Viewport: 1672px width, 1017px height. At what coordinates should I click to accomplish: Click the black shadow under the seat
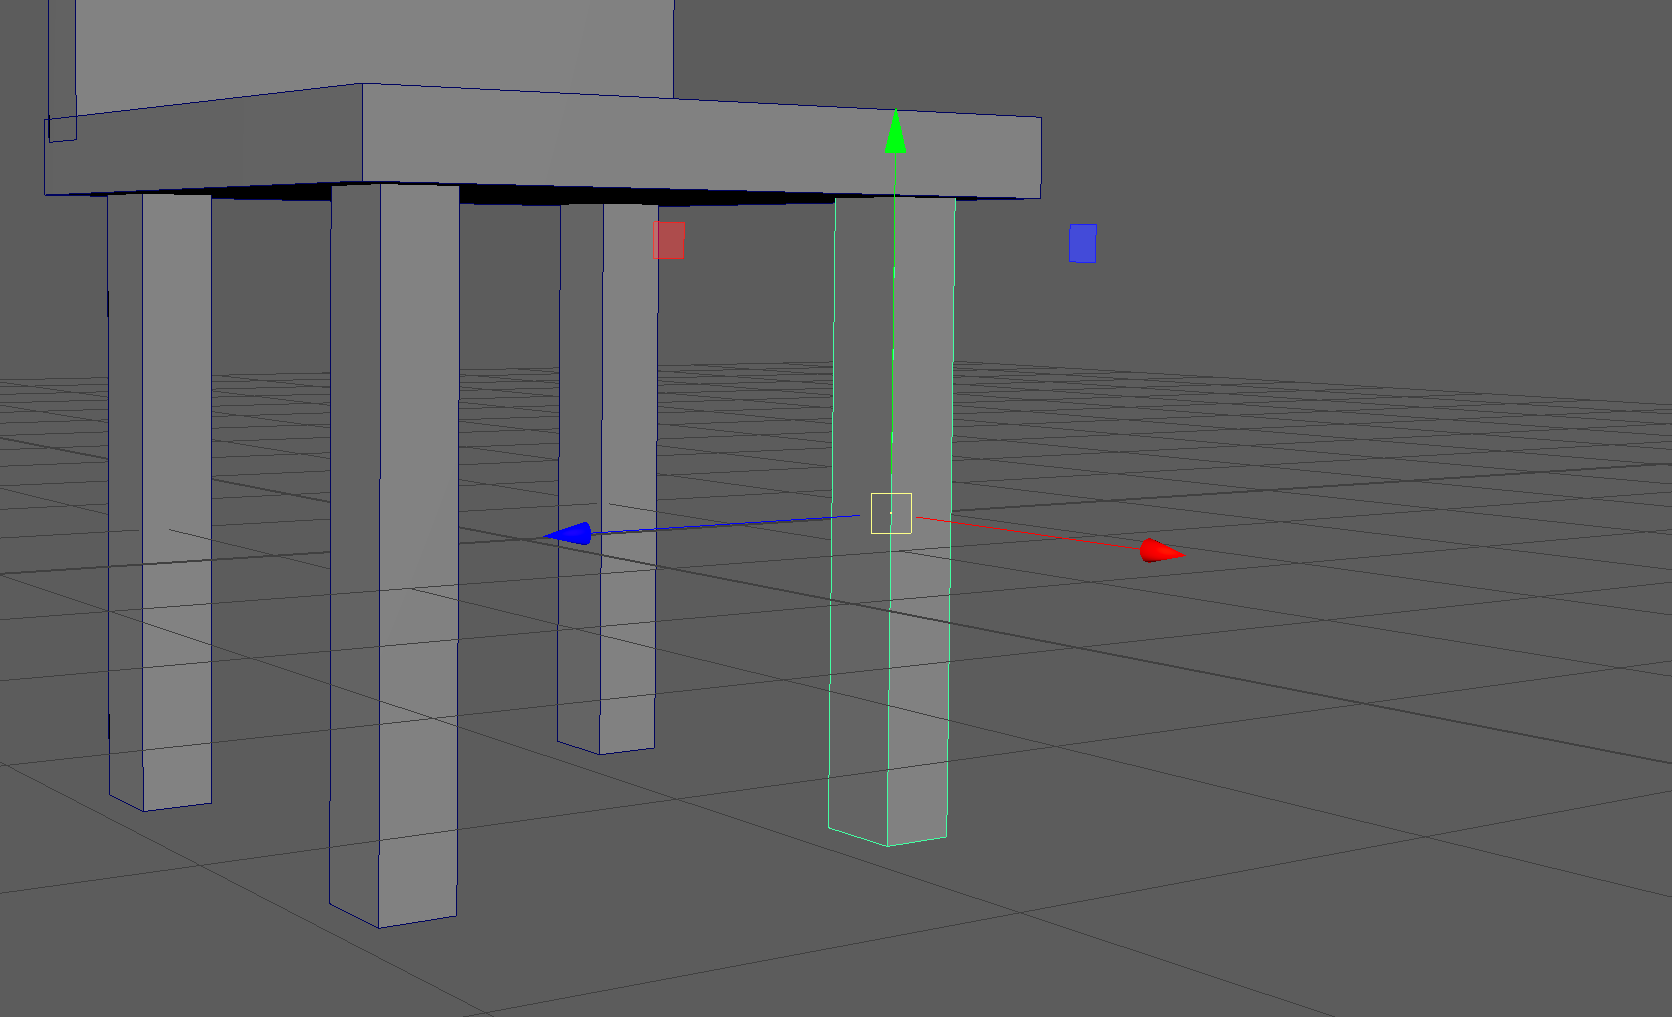(520, 194)
